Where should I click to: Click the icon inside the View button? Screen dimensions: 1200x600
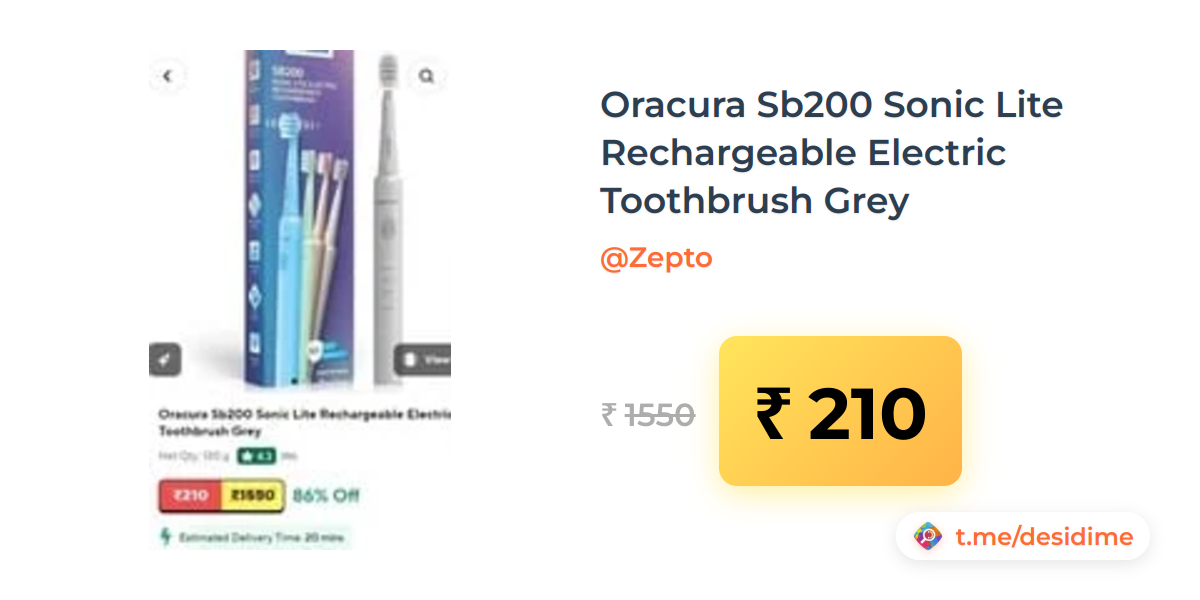click(410, 359)
